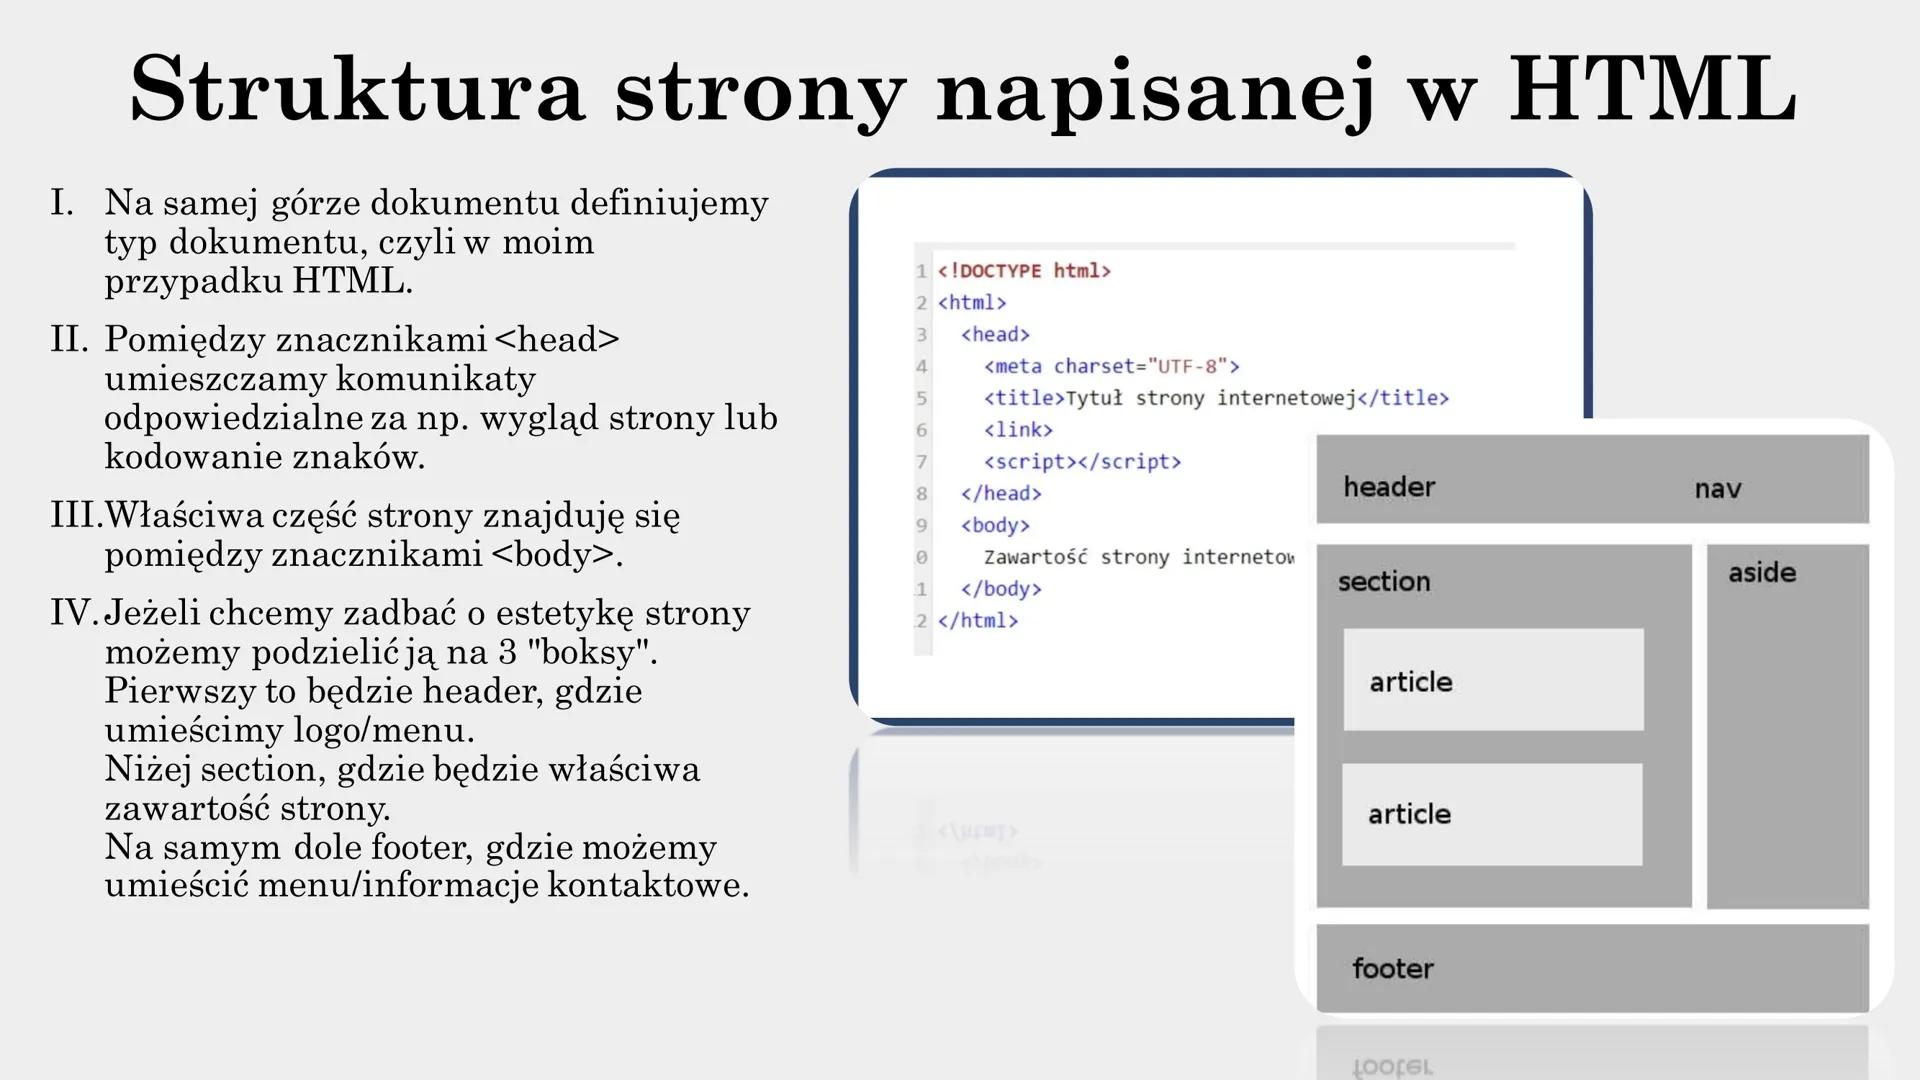The width and height of the screenshot is (1920, 1080).
Task: Click the slide title 'Struktura strony napisanej w HTML'
Action: (x=960, y=90)
